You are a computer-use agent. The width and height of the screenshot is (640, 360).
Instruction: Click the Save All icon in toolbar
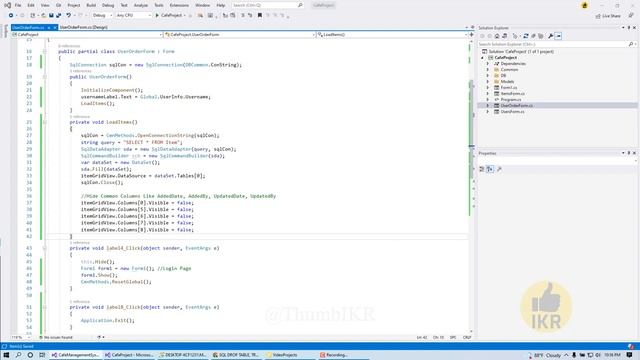pos(58,16)
